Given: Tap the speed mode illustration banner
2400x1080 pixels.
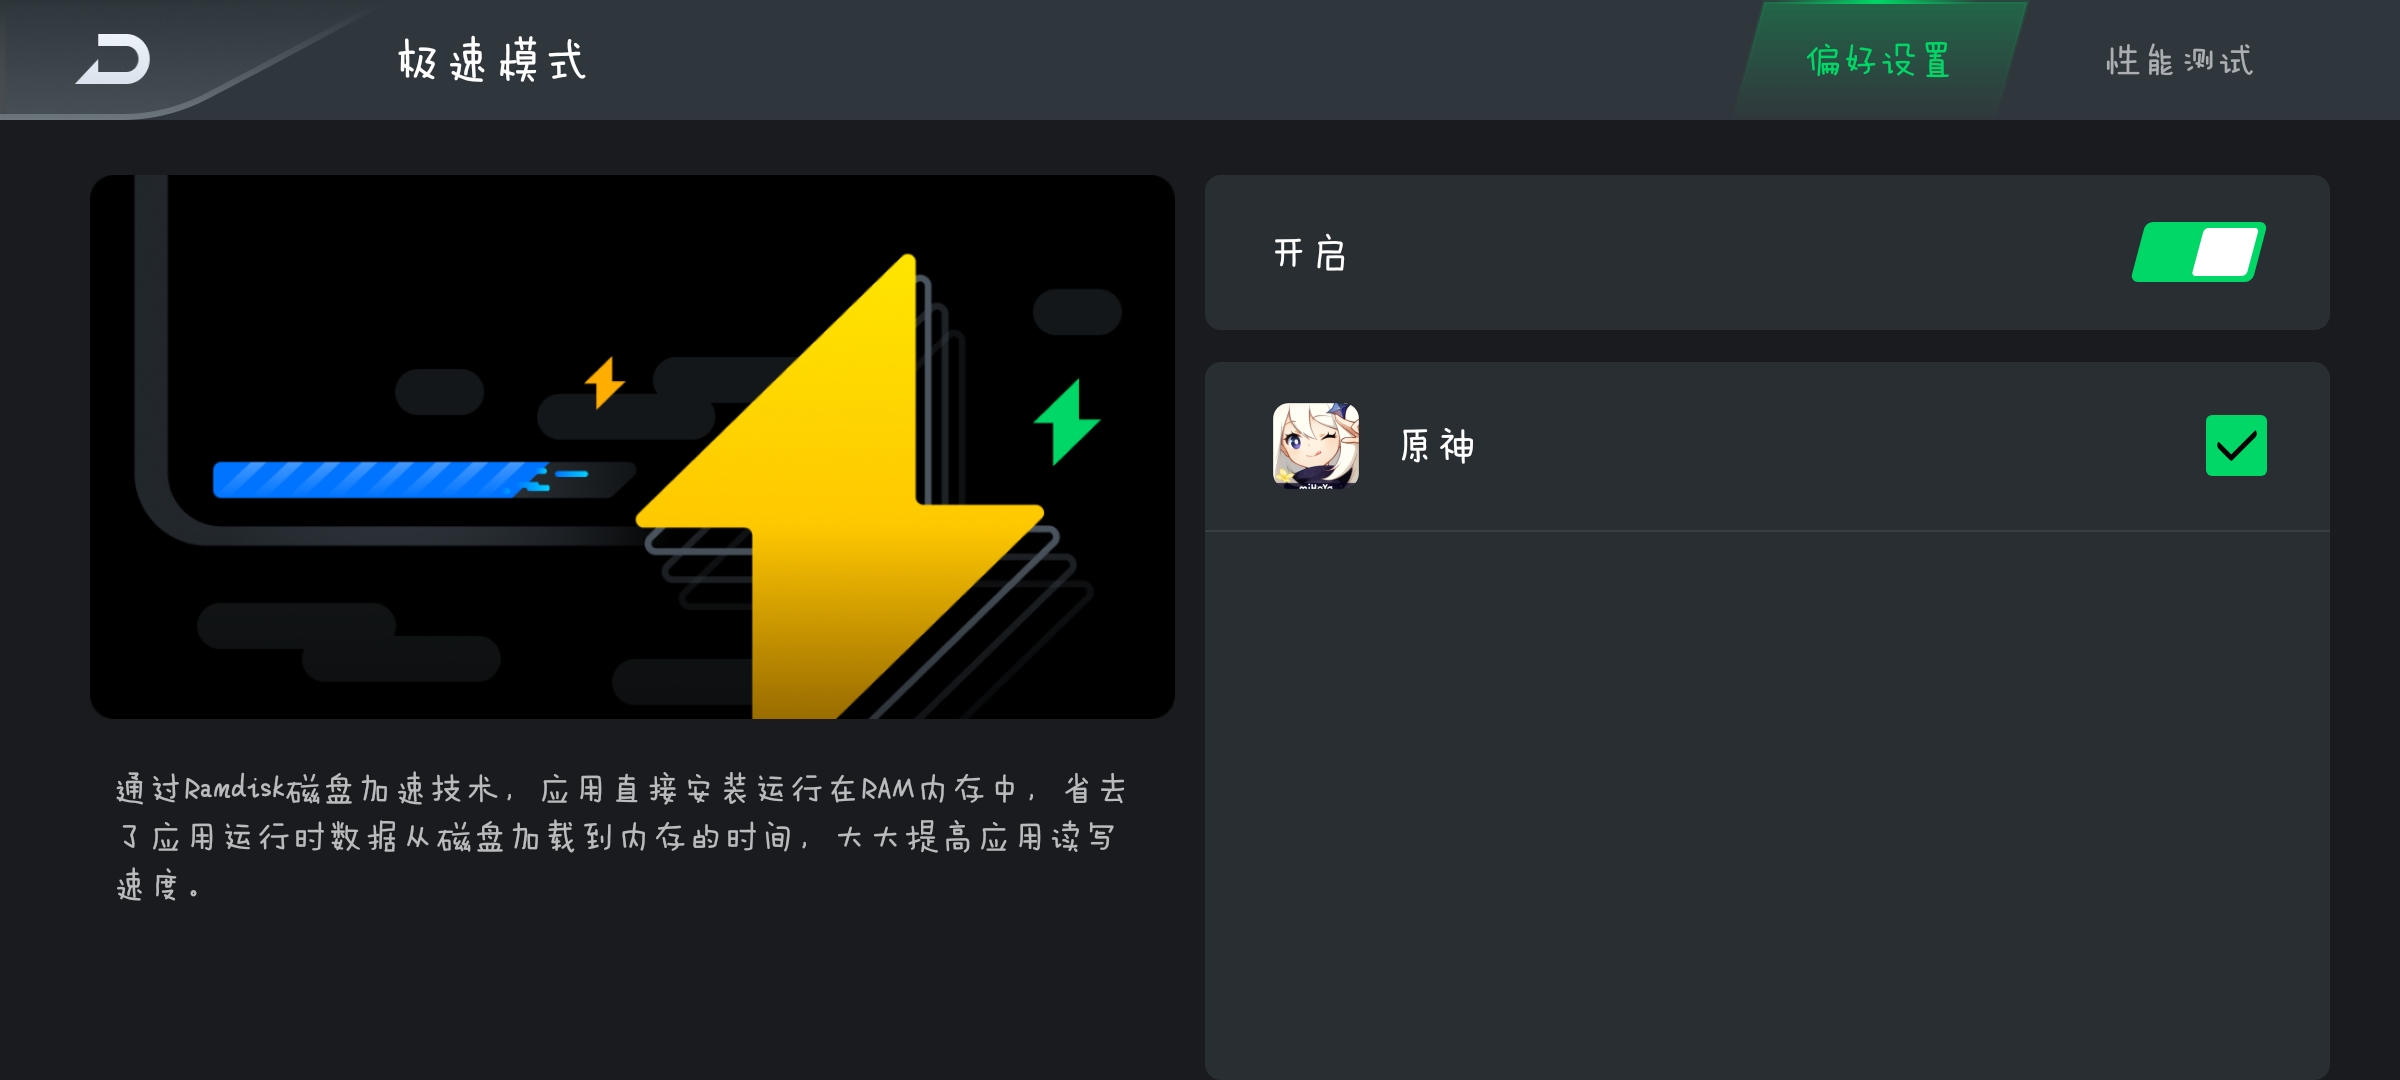Looking at the screenshot, I should coord(632,446).
